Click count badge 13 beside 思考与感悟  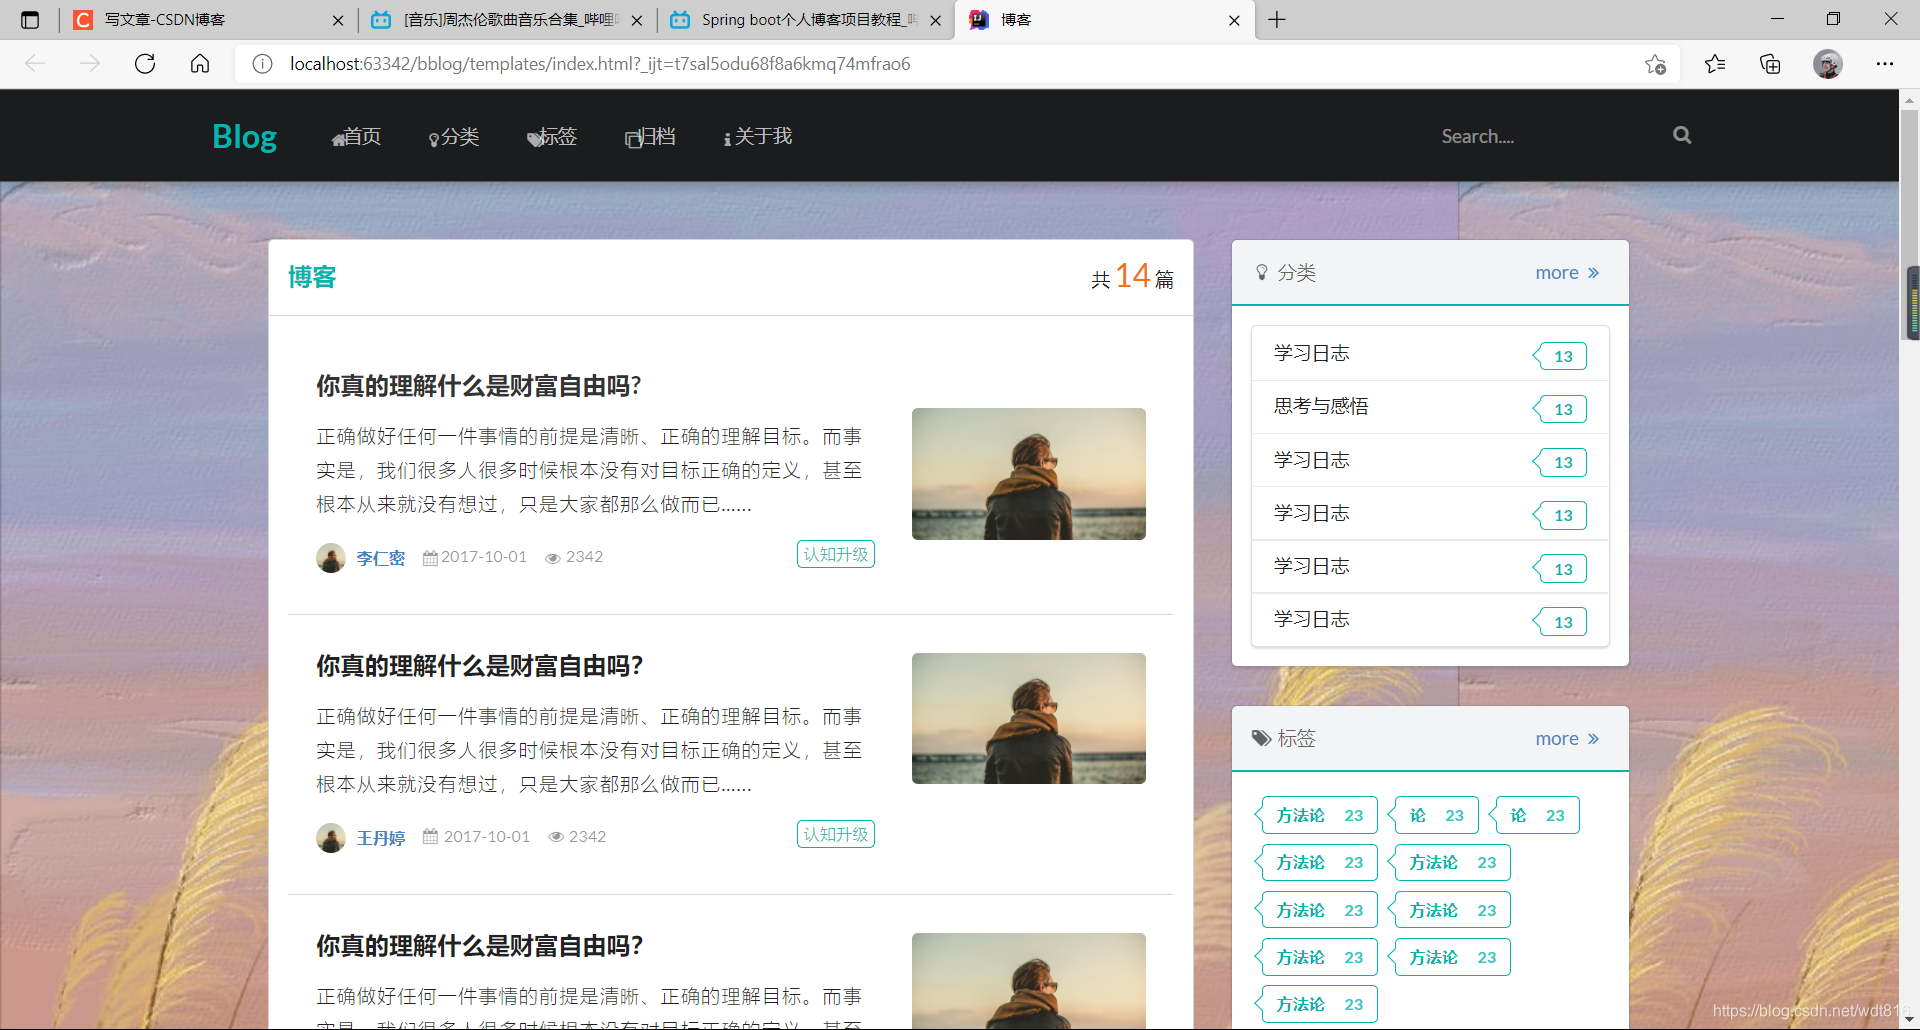pyautogui.click(x=1560, y=409)
